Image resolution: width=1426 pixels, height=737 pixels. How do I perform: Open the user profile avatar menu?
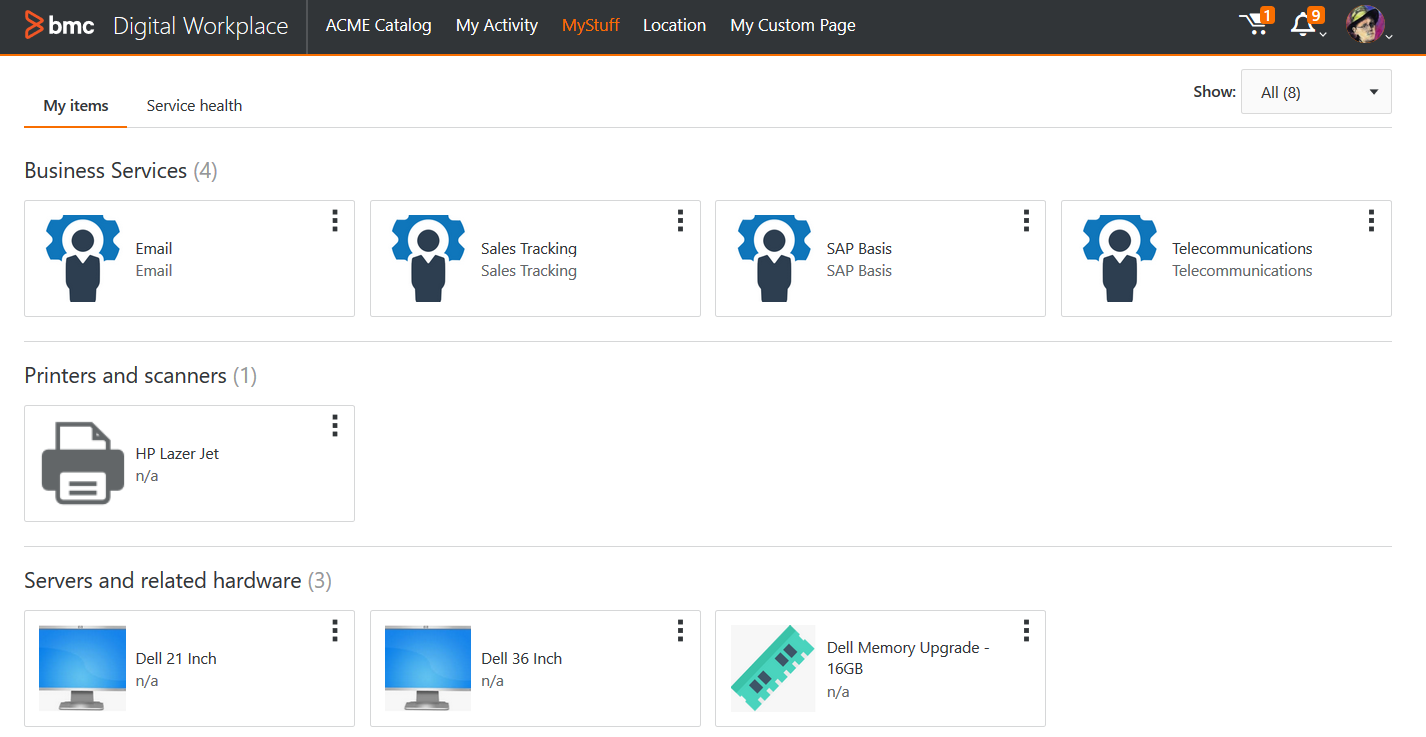point(1366,25)
